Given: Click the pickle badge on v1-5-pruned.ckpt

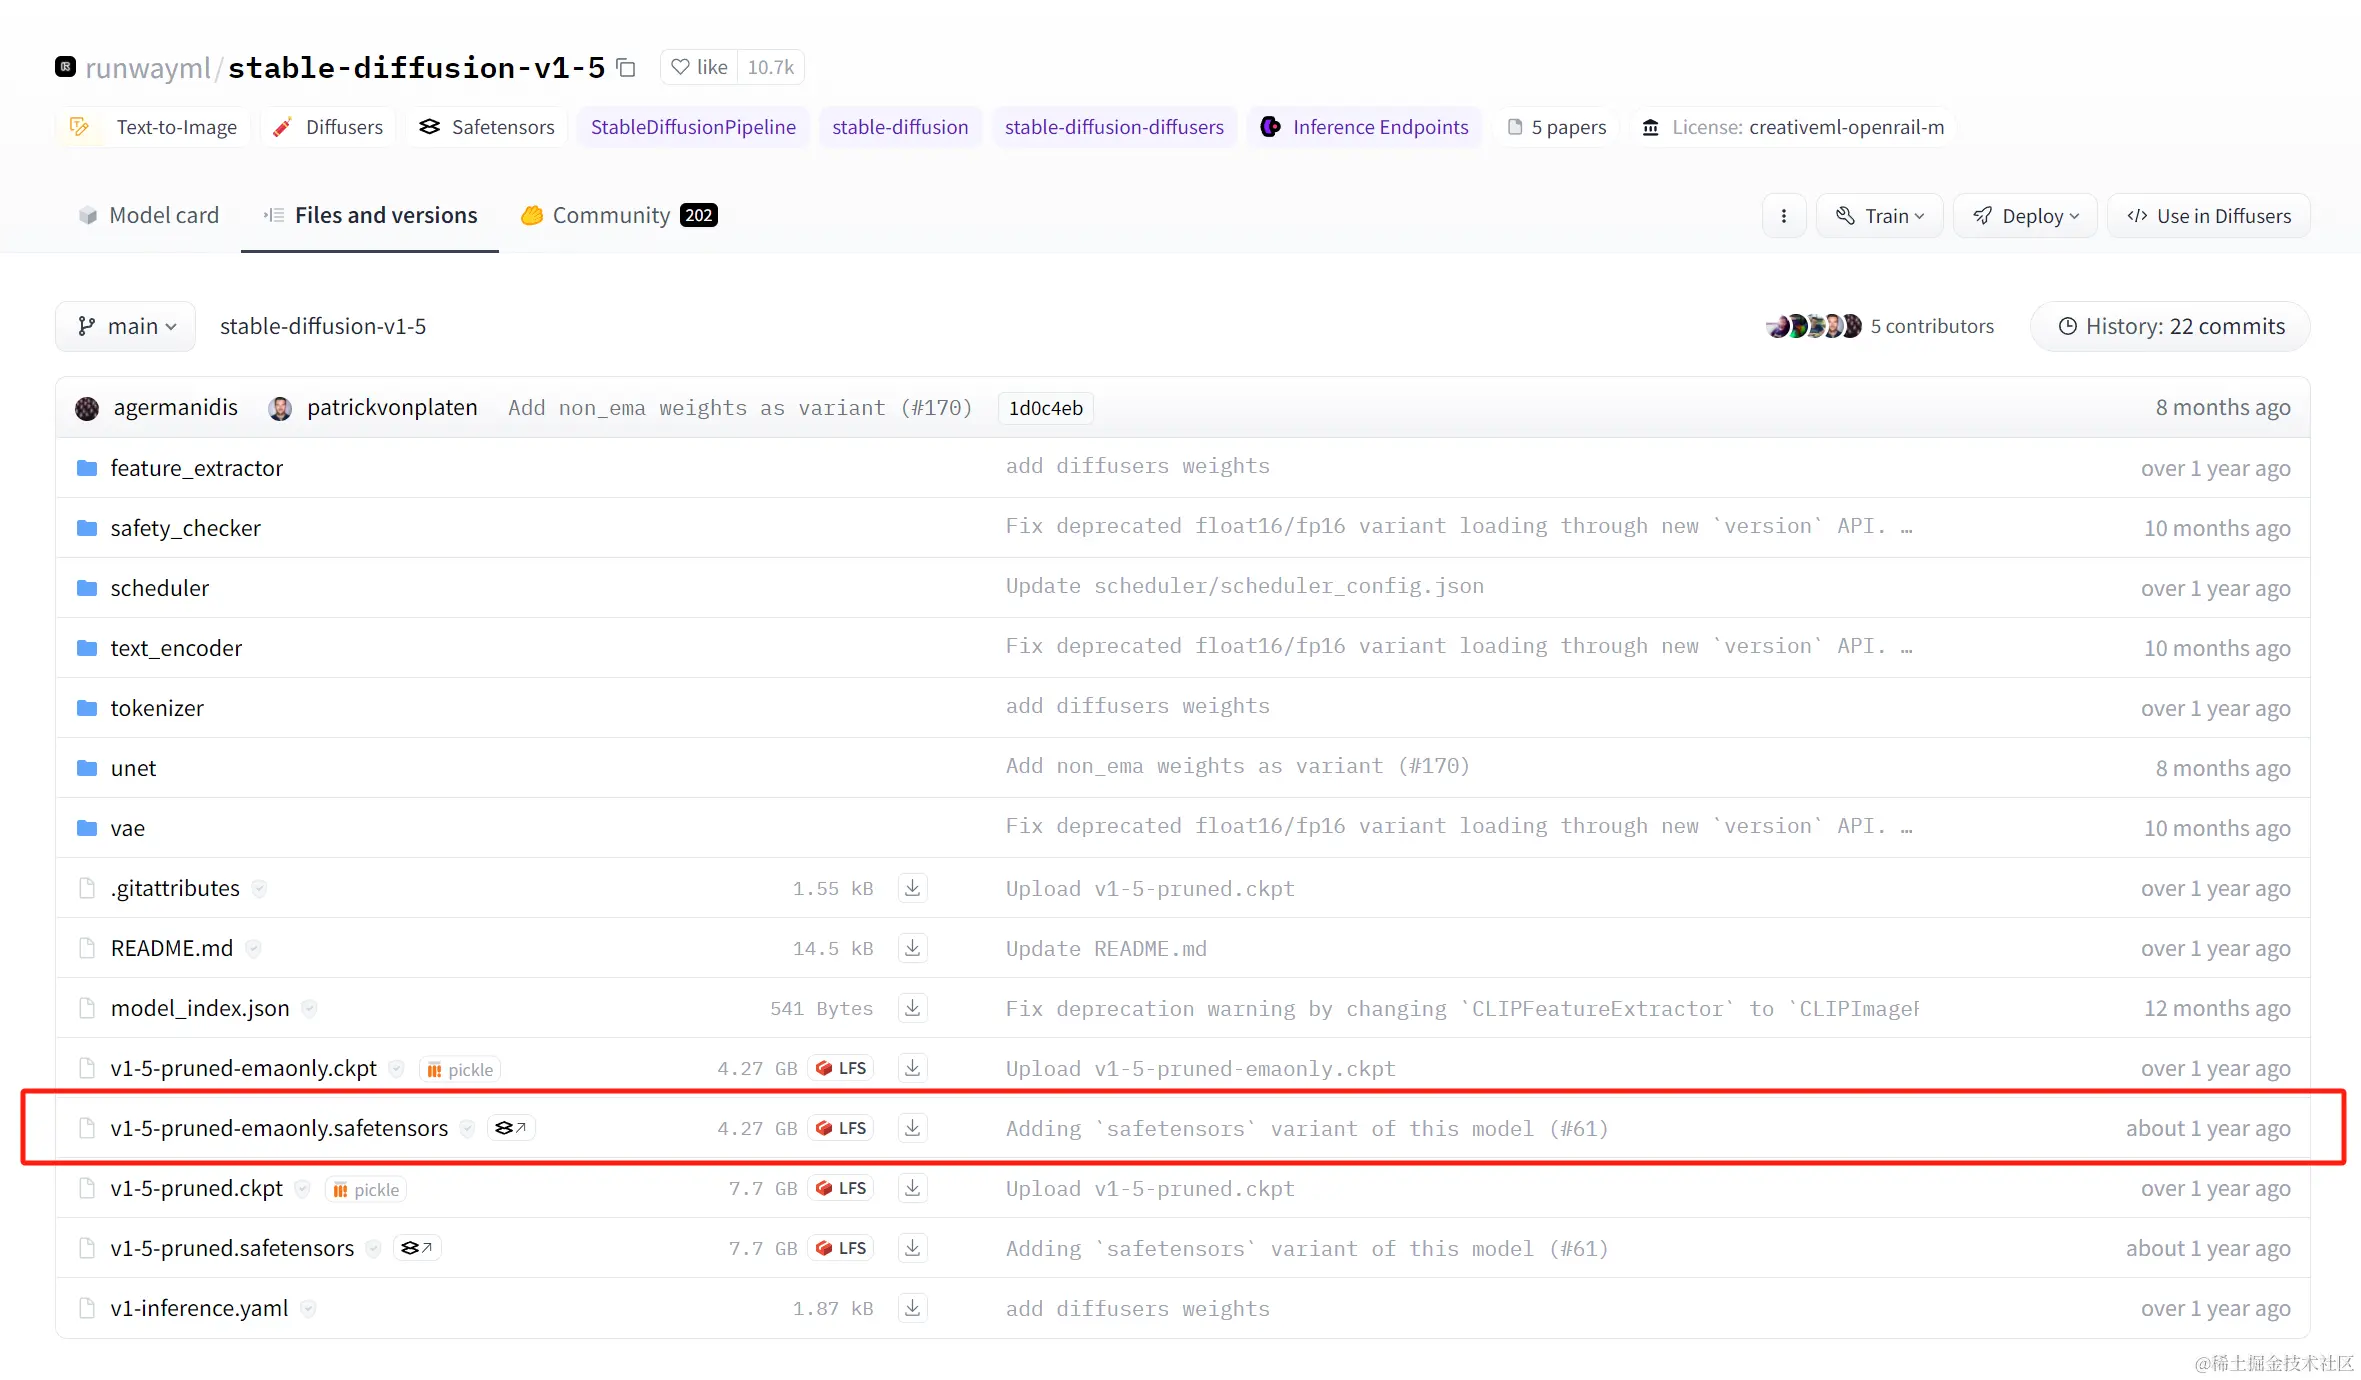Looking at the screenshot, I should (x=366, y=1189).
